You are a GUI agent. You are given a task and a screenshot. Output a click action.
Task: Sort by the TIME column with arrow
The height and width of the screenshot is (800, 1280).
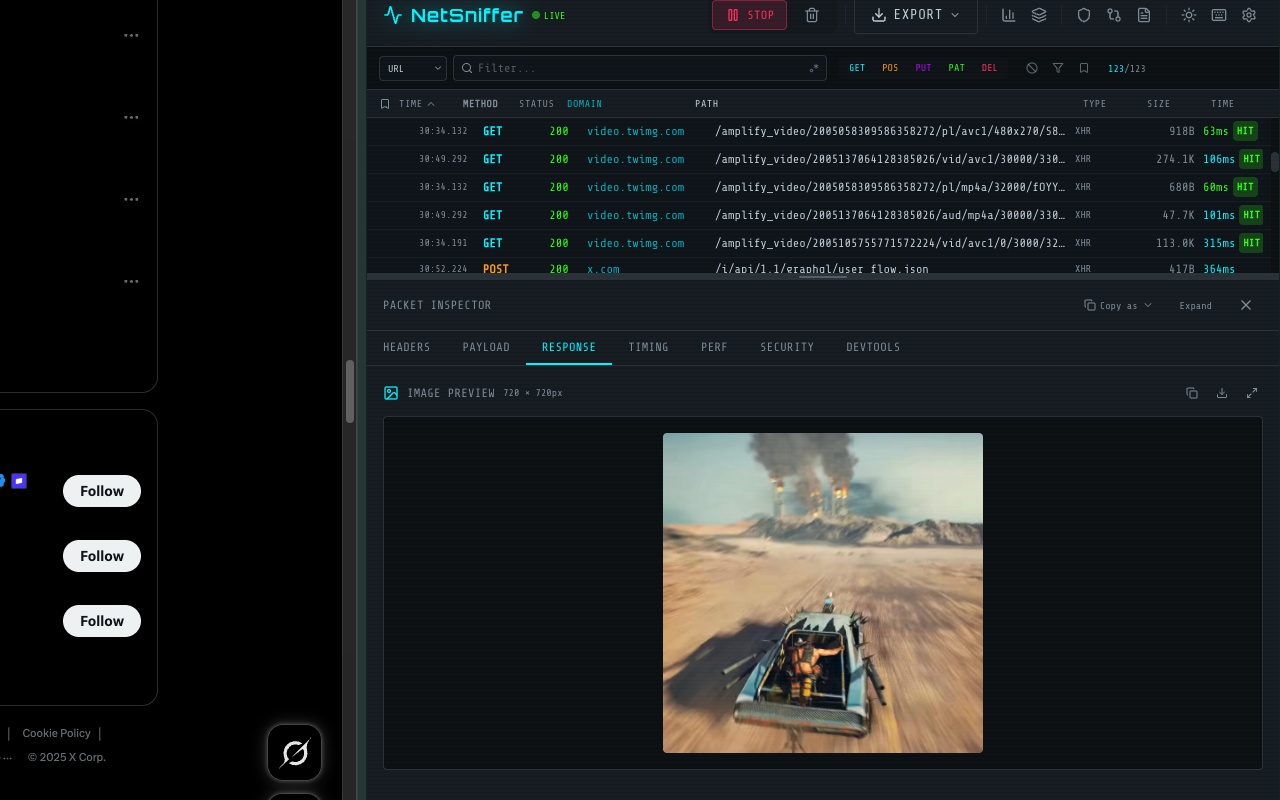click(x=417, y=104)
